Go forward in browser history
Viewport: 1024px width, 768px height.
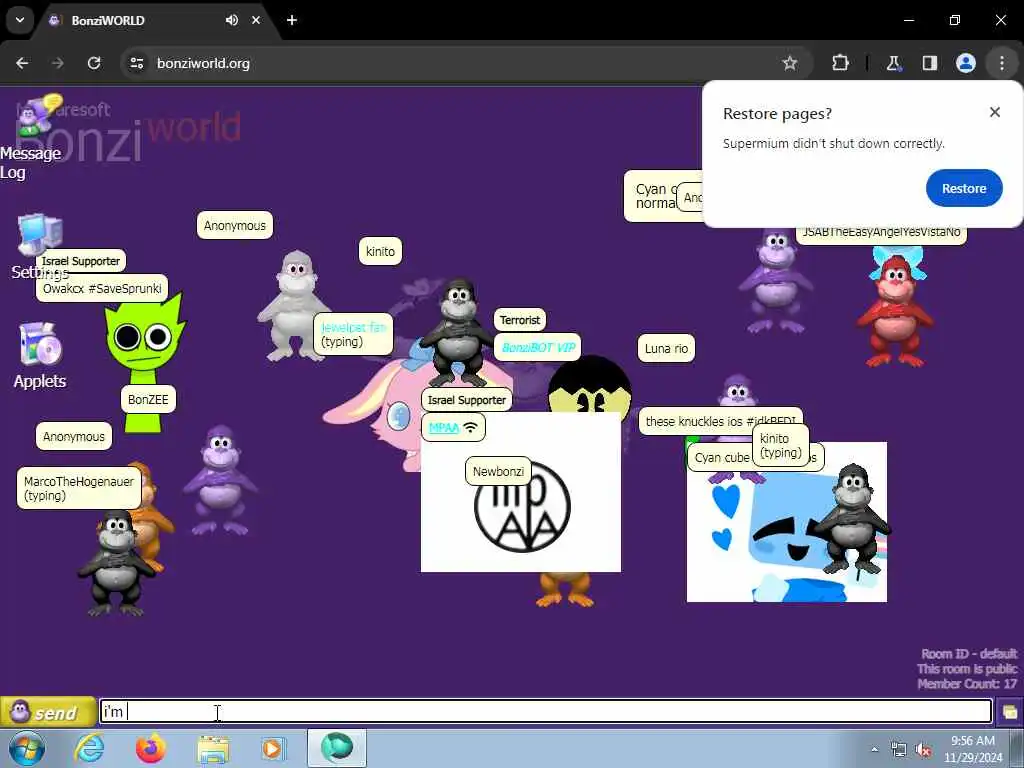(58, 63)
